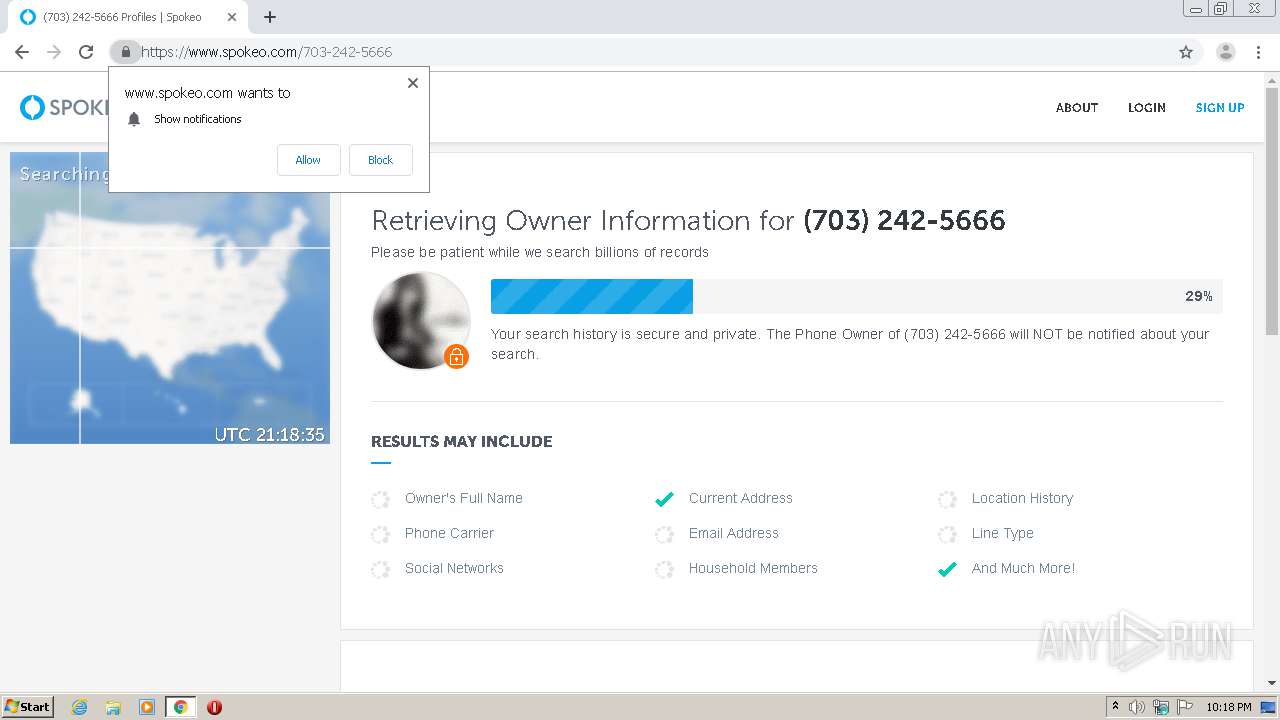Click the scrollbar down arrow

1272,683
